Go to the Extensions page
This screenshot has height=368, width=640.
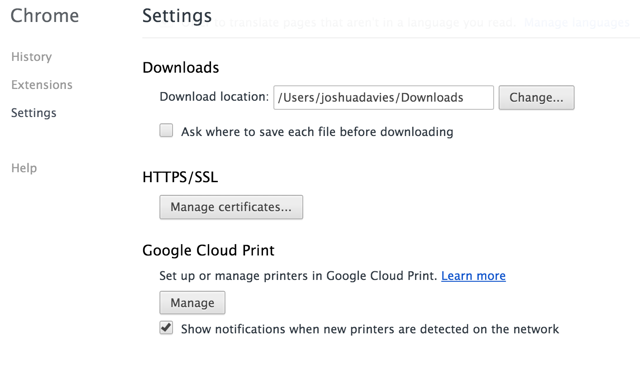pyautogui.click(x=42, y=85)
